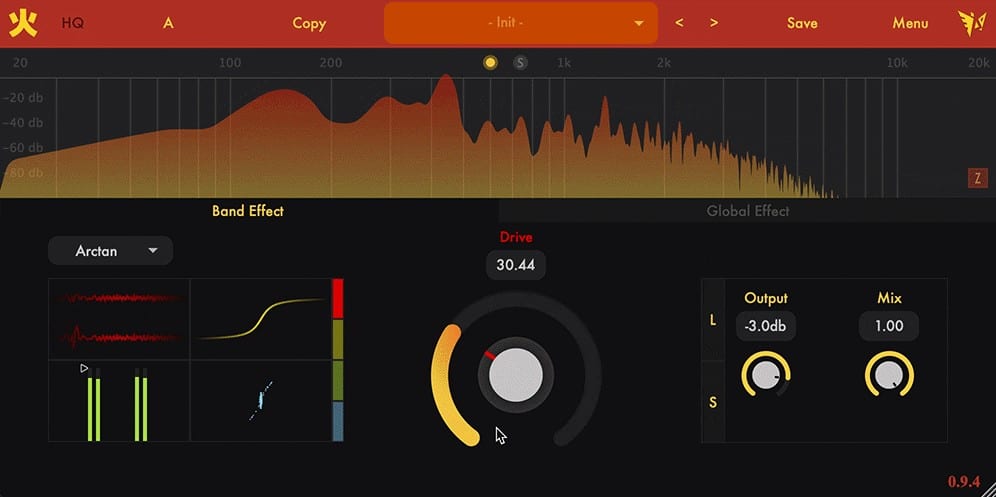This screenshot has height=497, width=996.
Task: Click the distortion shaping curve graph
Action: pyautogui.click(x=261, y=320)
